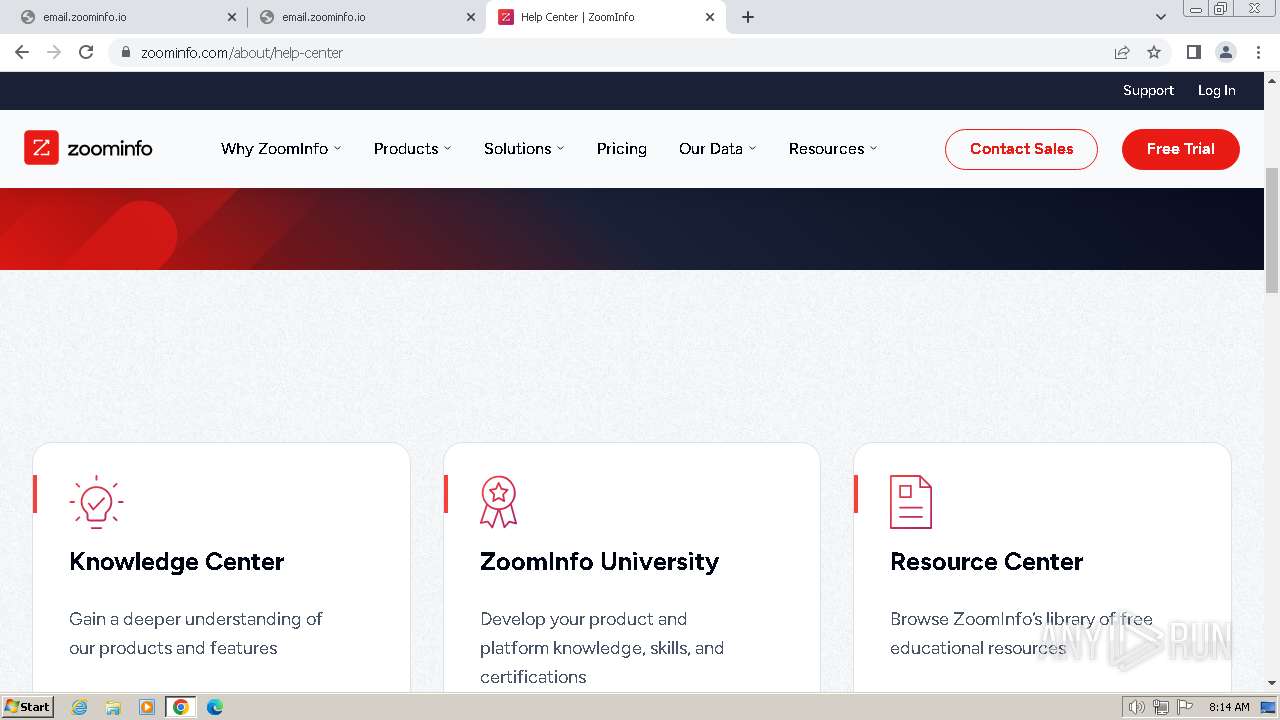Click the Knowledge Center lightbulb icon
This screenshot has height=720, width=1280.
(96, 501)
